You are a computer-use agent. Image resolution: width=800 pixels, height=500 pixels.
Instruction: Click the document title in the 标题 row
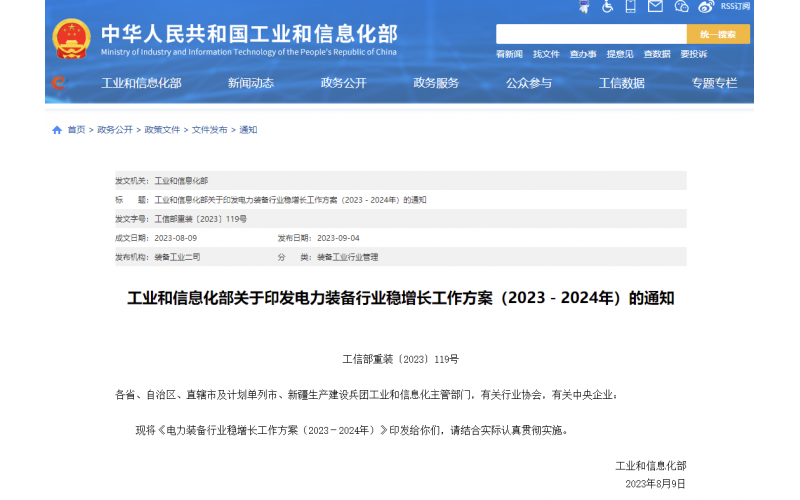(290, 200)
